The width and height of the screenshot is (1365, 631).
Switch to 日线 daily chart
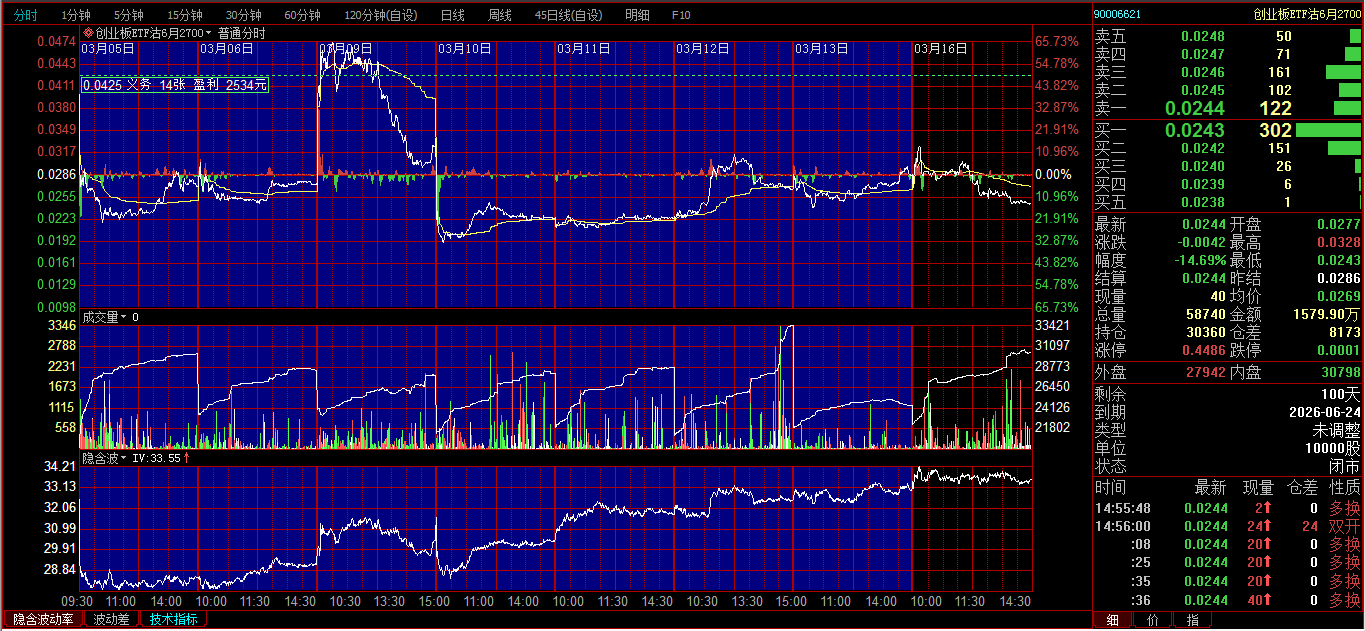click(452, 15)
